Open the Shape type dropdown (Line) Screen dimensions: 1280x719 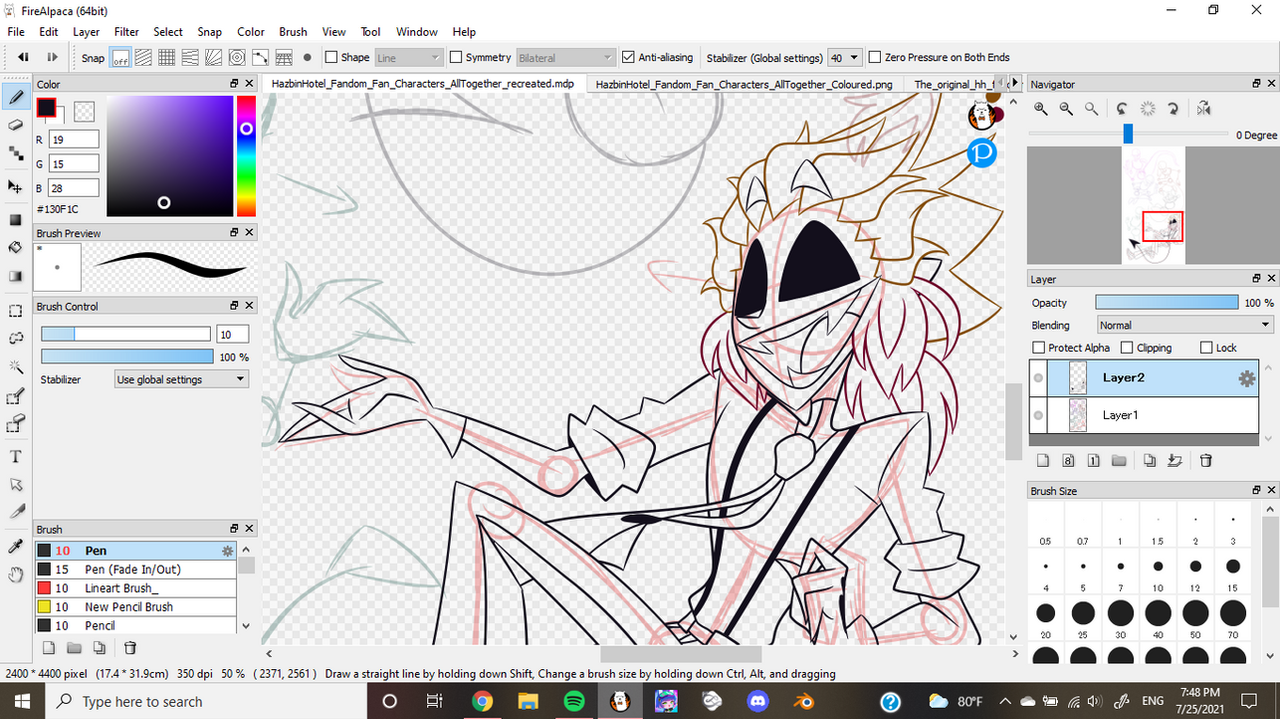point(408,58)
